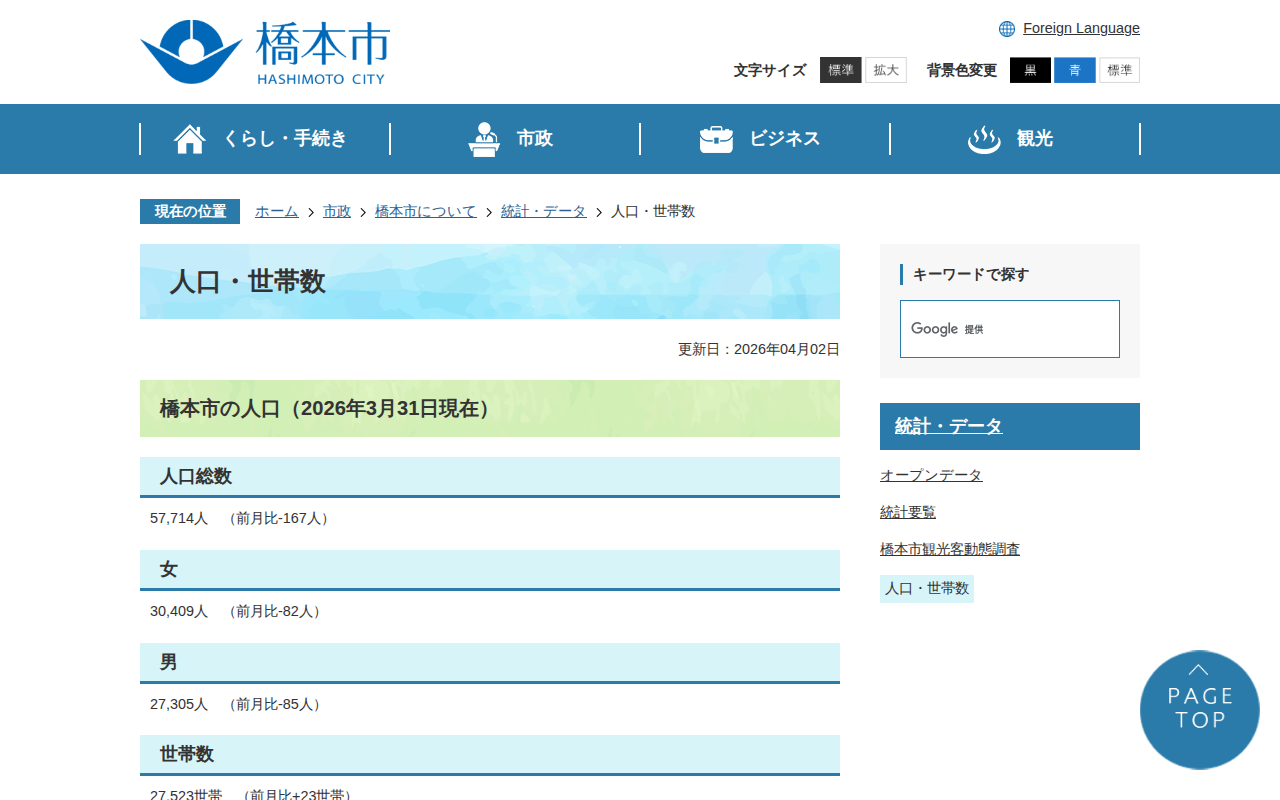The height and width of the screenshot is (800, 1280).
Task: Click the briefcase icon for ビジネス
Action: click(x=716, y=139)
